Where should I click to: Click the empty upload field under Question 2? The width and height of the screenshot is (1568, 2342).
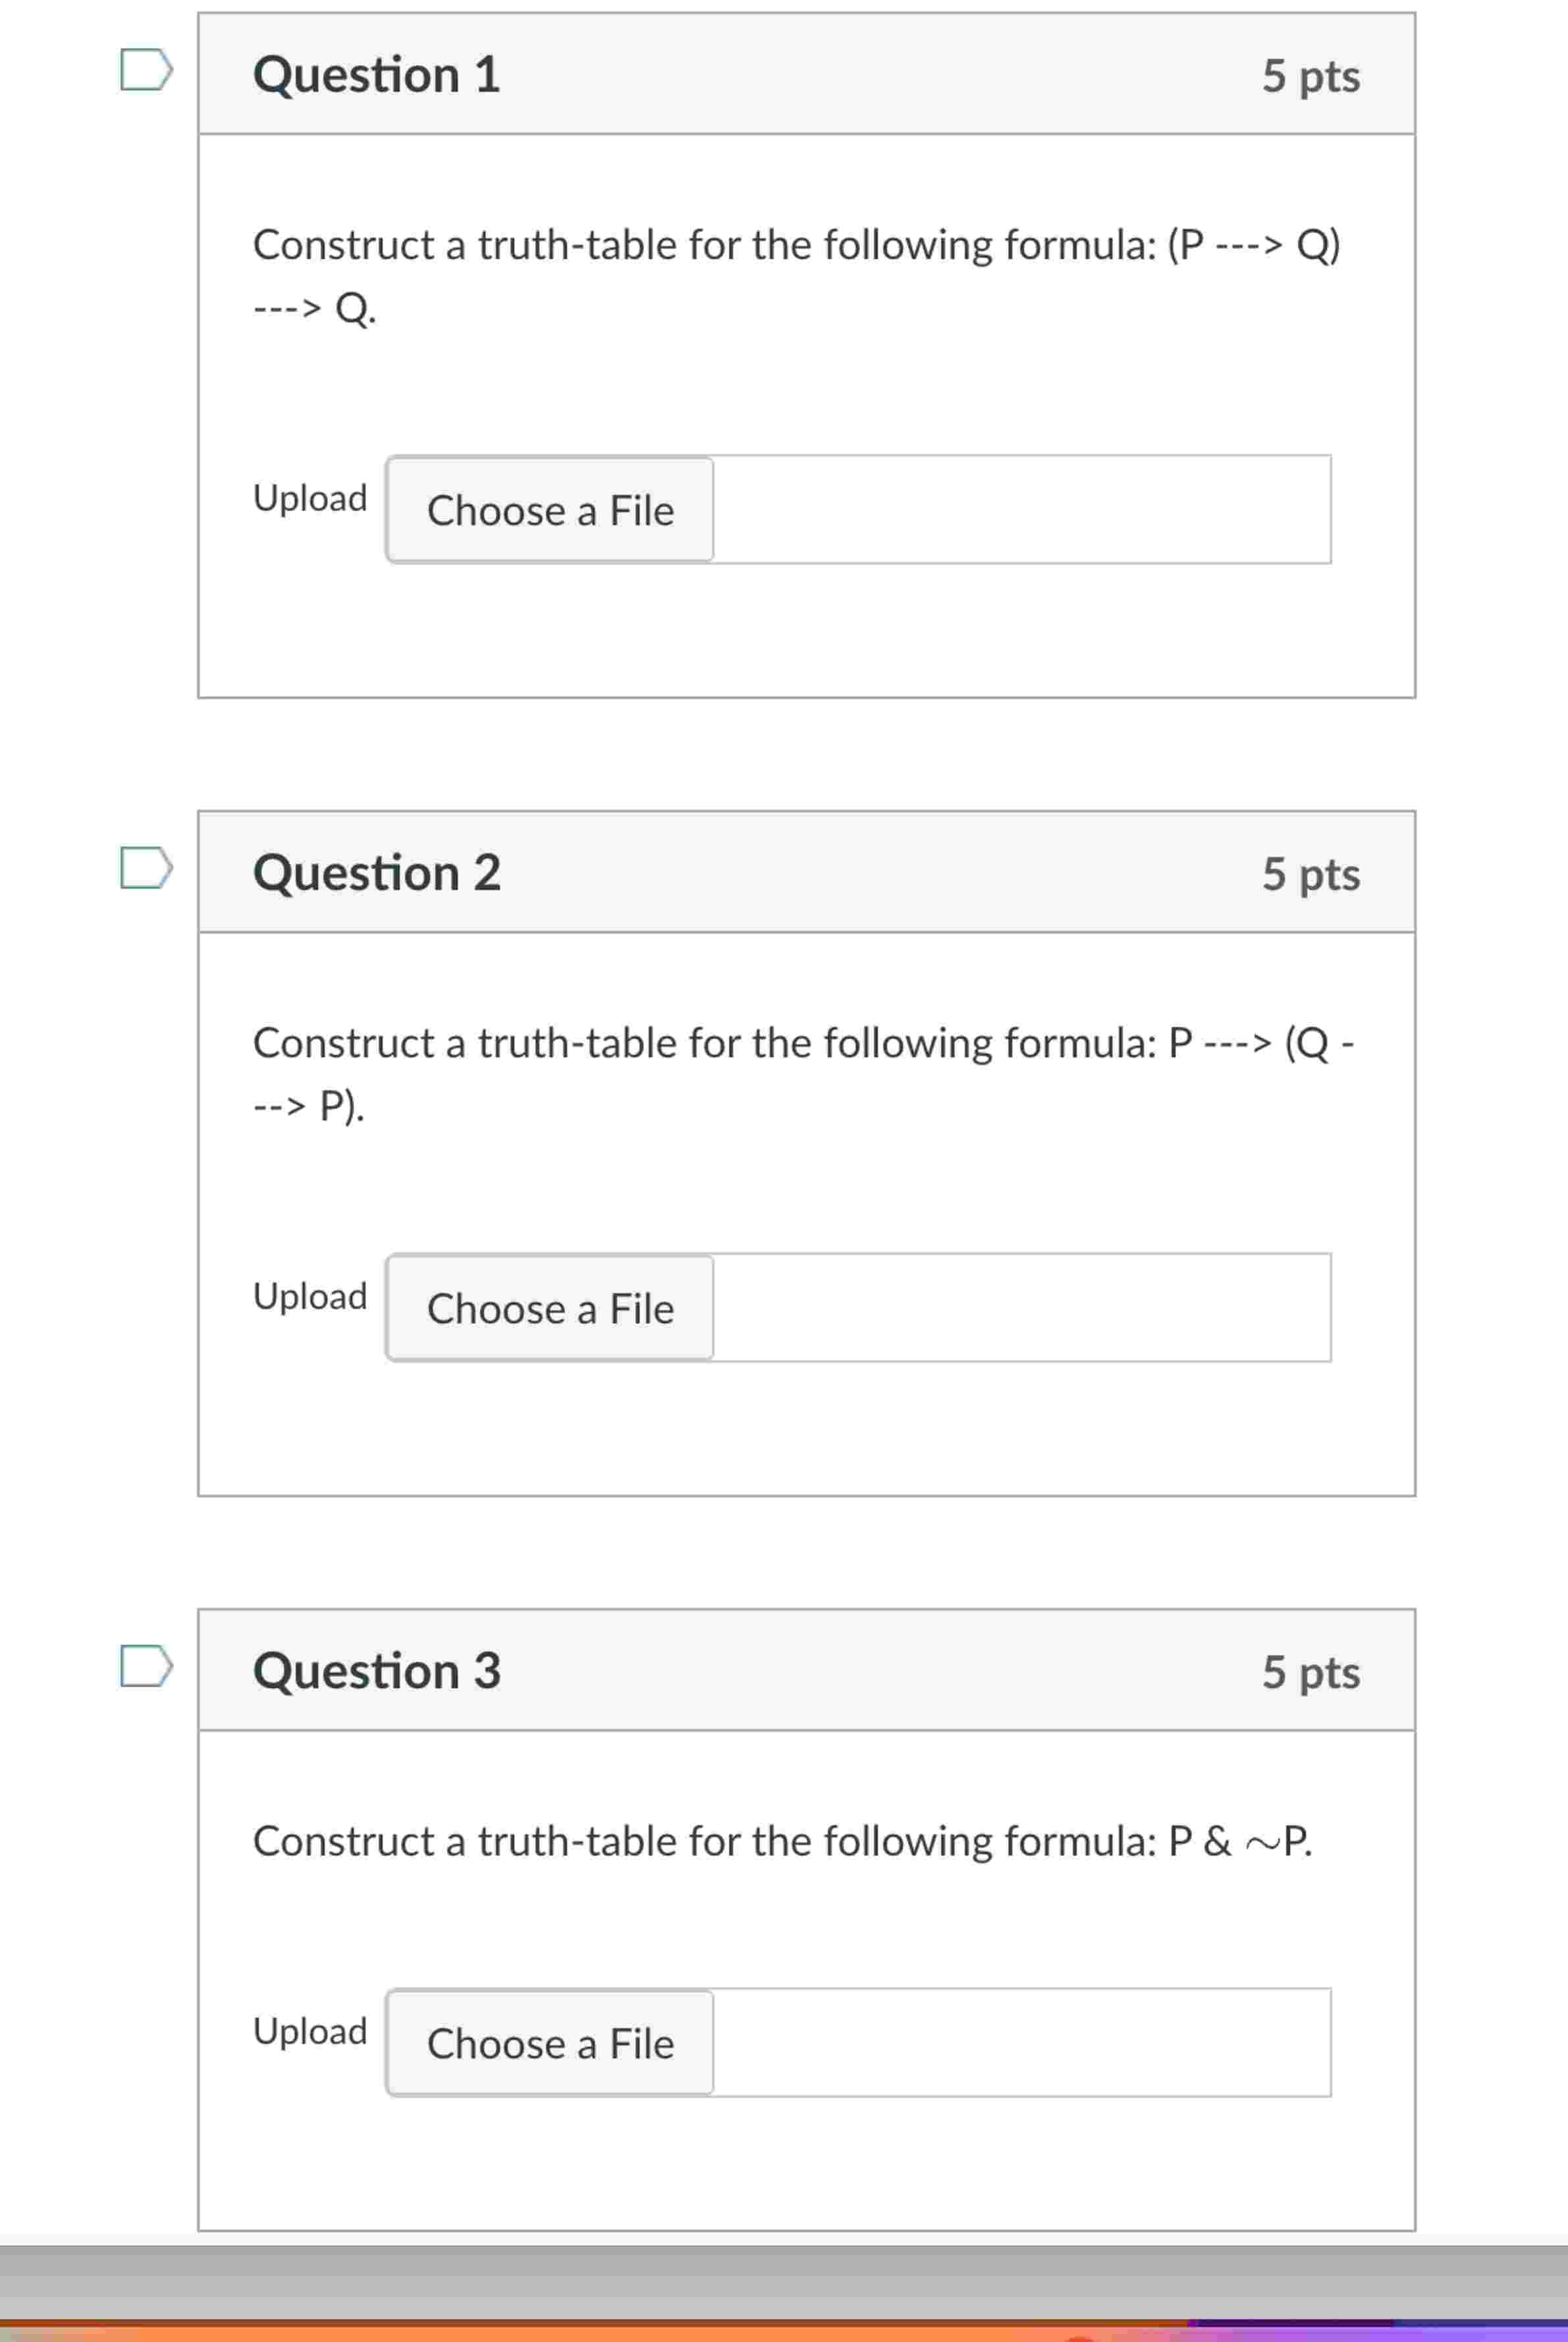[1020, 1308]
